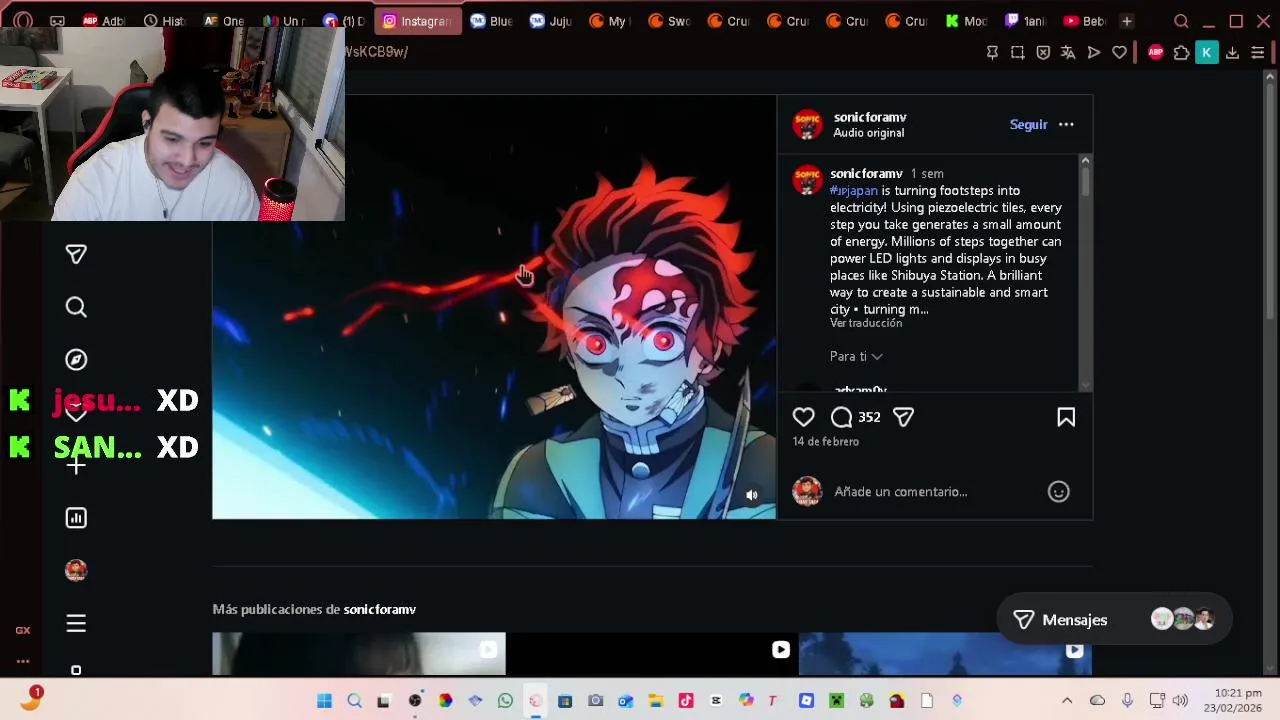The height and width of the screenshot is (720, 1280).
Task: Open TikTok from the taskbar
Action: click(686, 701)
